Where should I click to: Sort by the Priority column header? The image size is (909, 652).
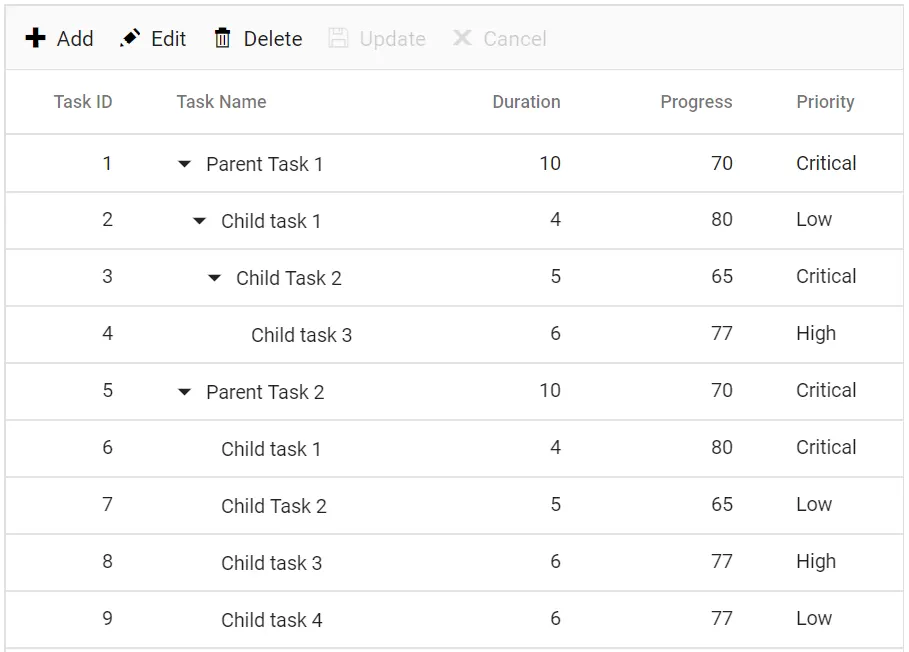pos(825,101)
